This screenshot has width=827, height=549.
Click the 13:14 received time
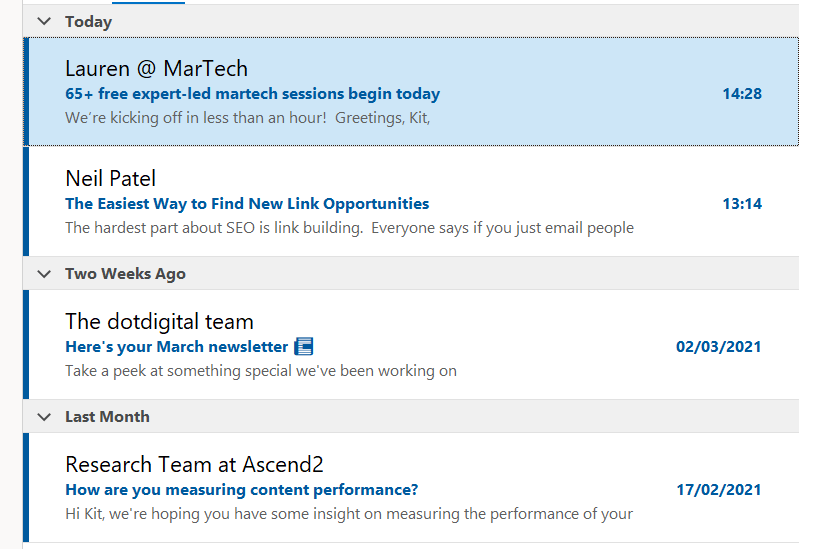(x=742, y=204)
